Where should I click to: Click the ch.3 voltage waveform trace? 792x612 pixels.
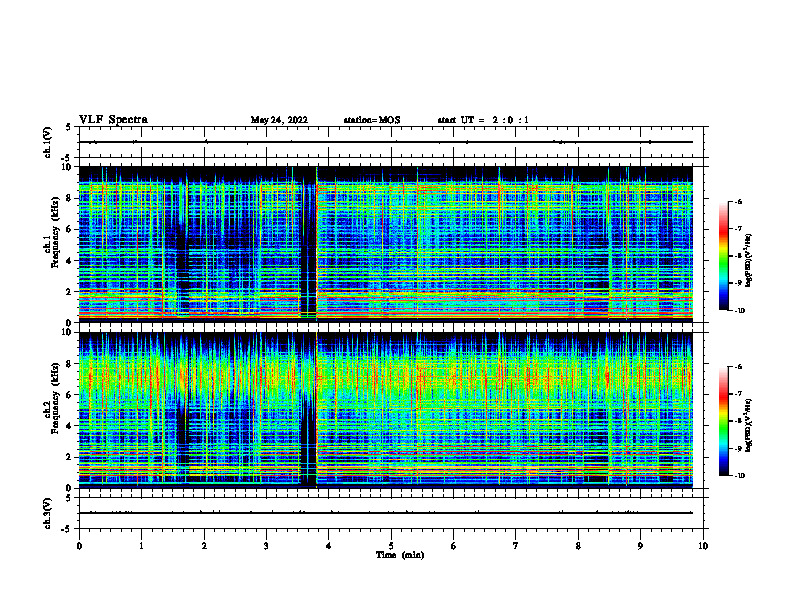point(386,513)
